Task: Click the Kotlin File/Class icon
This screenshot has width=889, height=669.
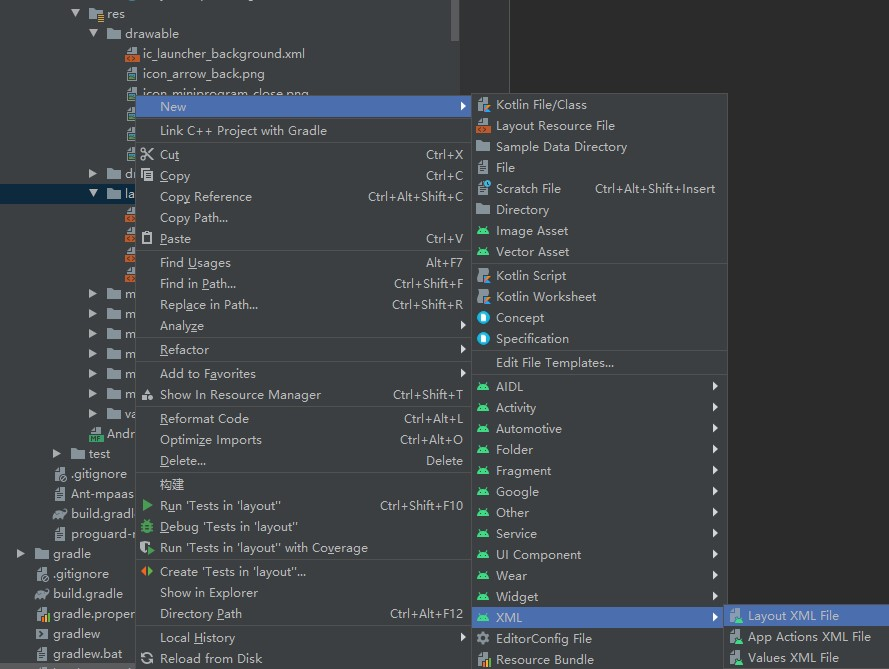Action: (484, 105)
